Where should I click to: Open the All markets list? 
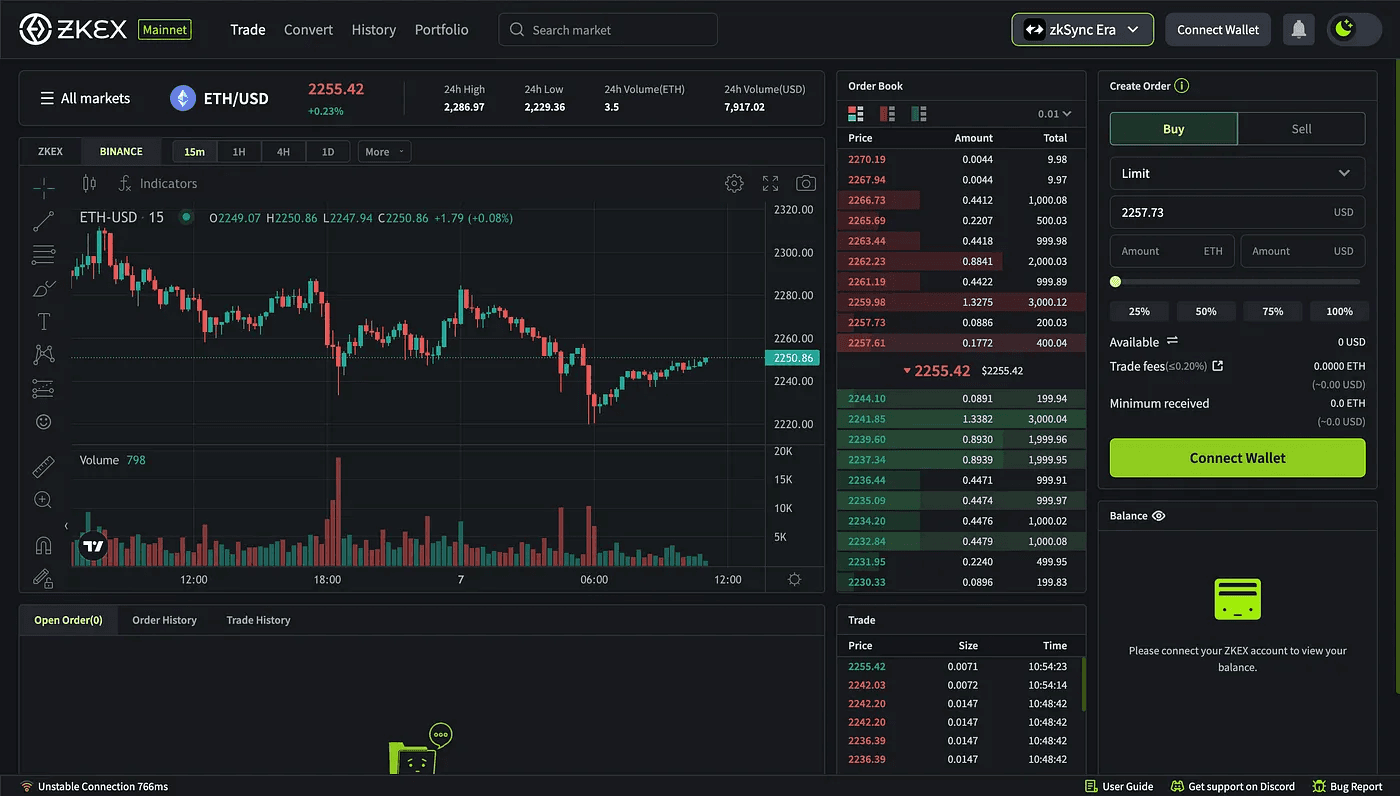pos(85,98)
